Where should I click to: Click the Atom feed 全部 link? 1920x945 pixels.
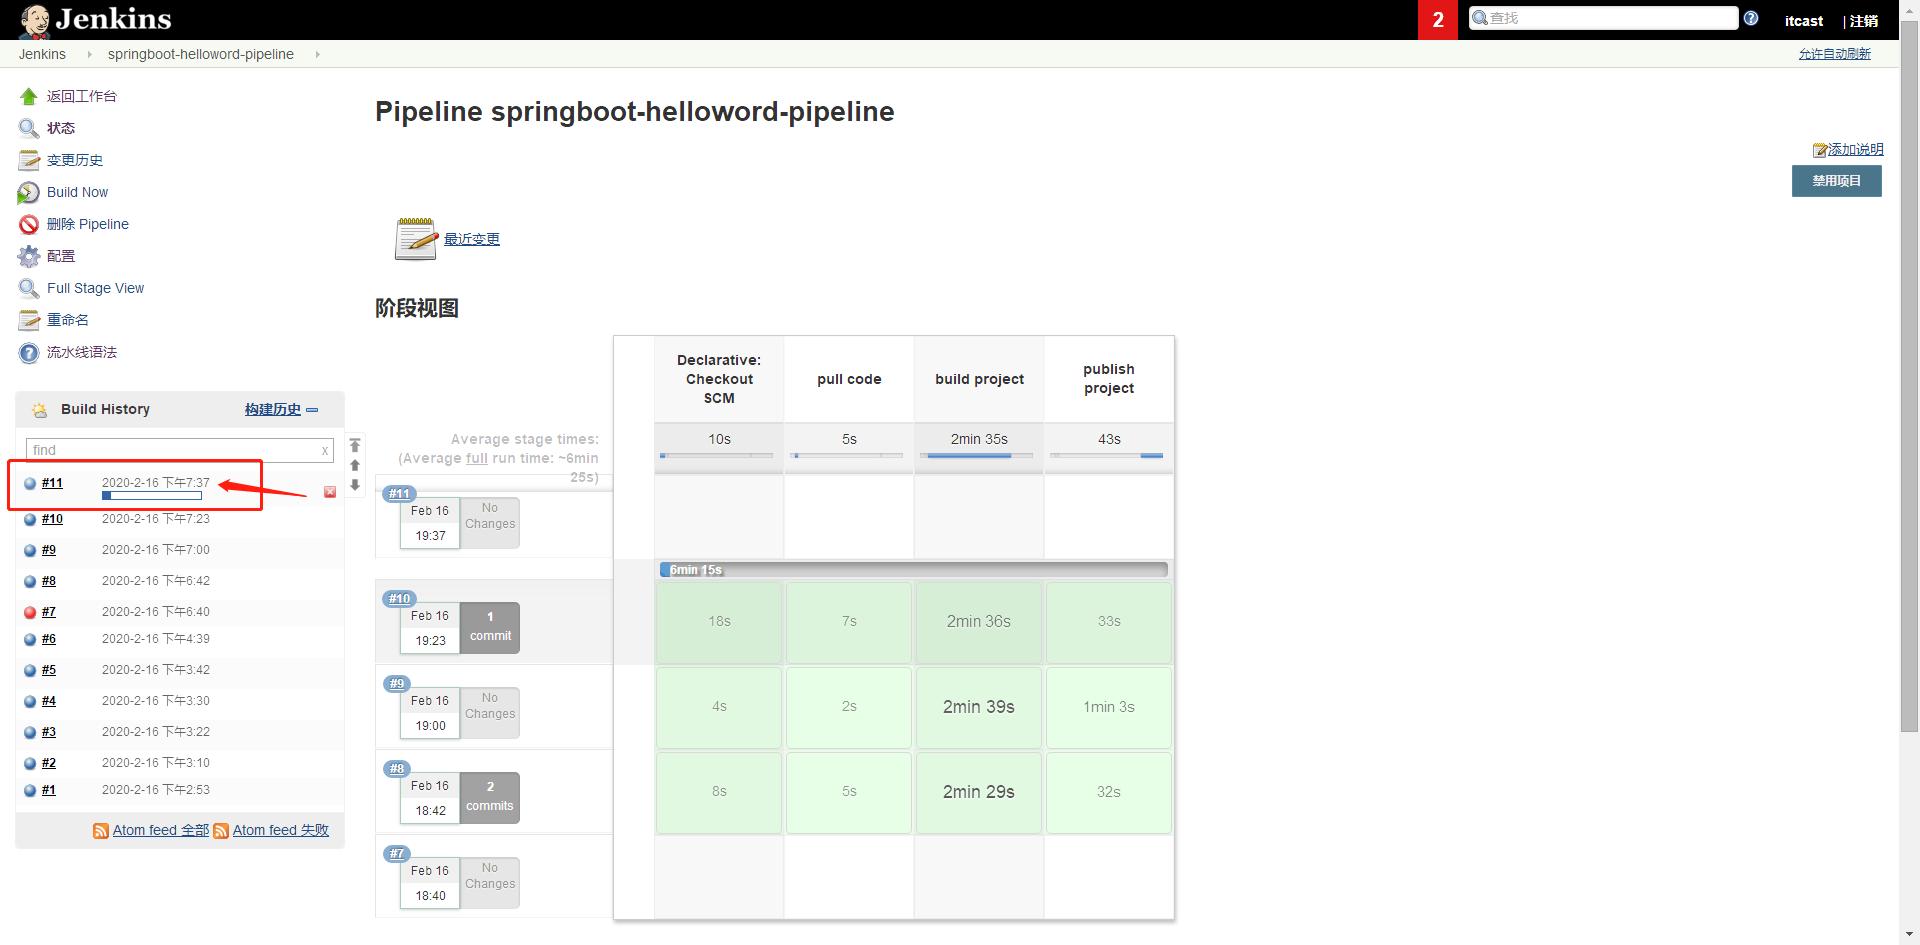click(161, 830)
